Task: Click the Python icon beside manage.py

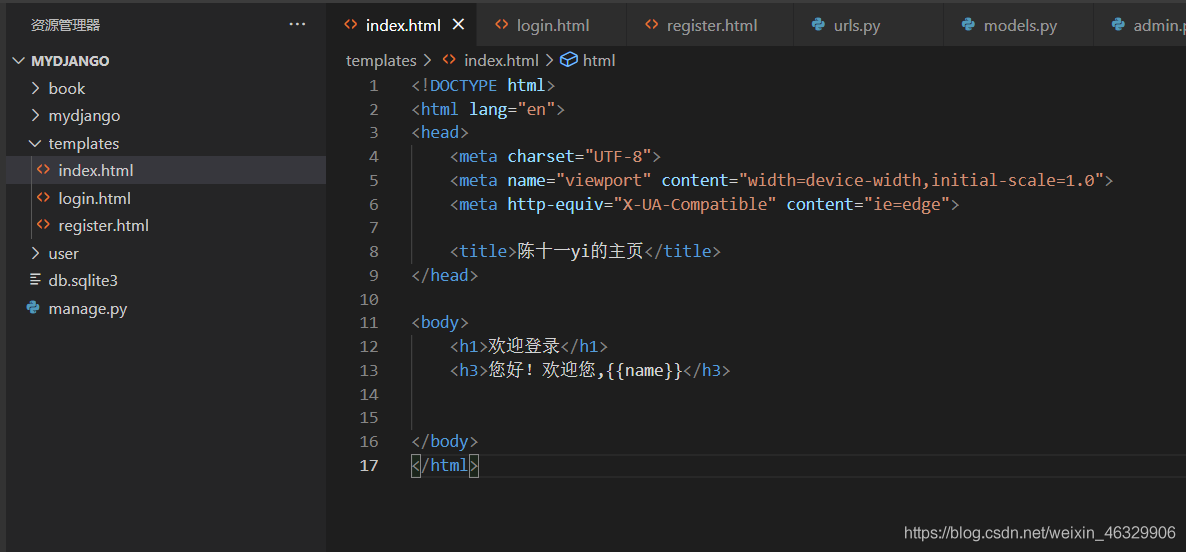Action: pos(34,308)
